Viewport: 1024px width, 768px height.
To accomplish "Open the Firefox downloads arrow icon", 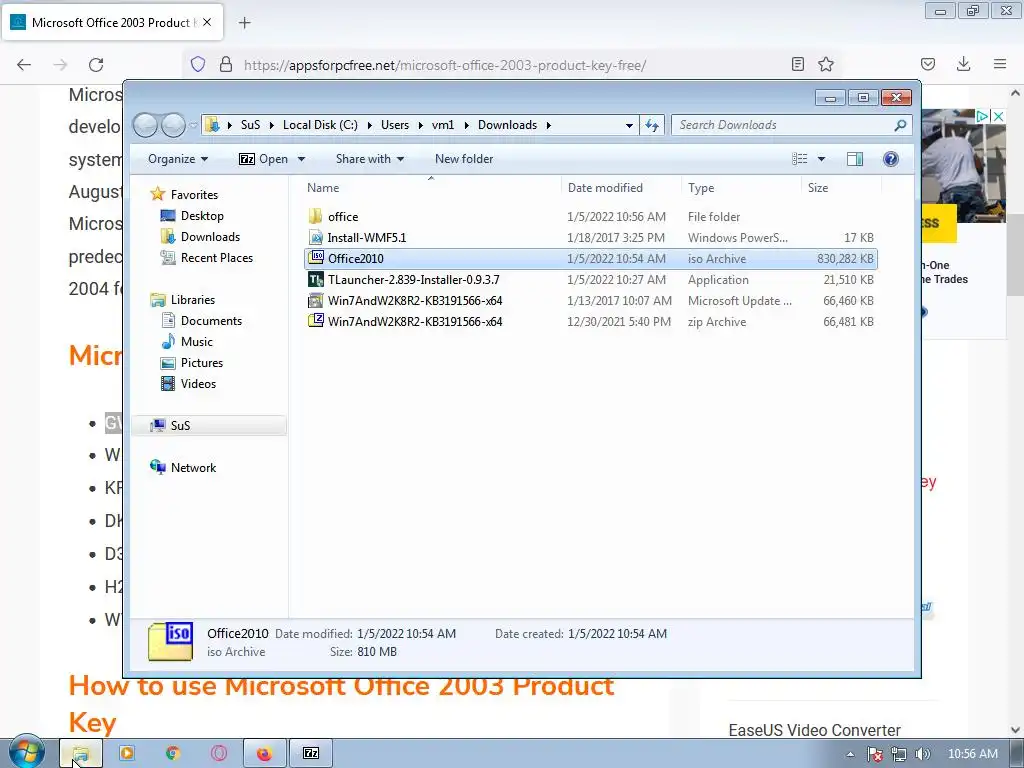I will click(x=963, y=64).
